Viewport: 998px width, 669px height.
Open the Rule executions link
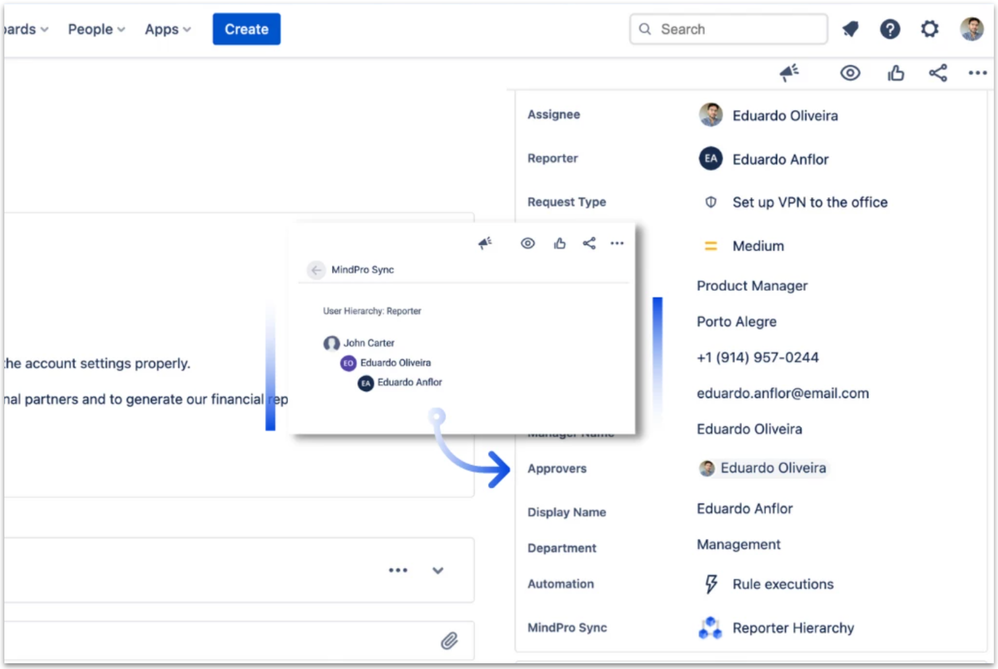pos(783,584)
